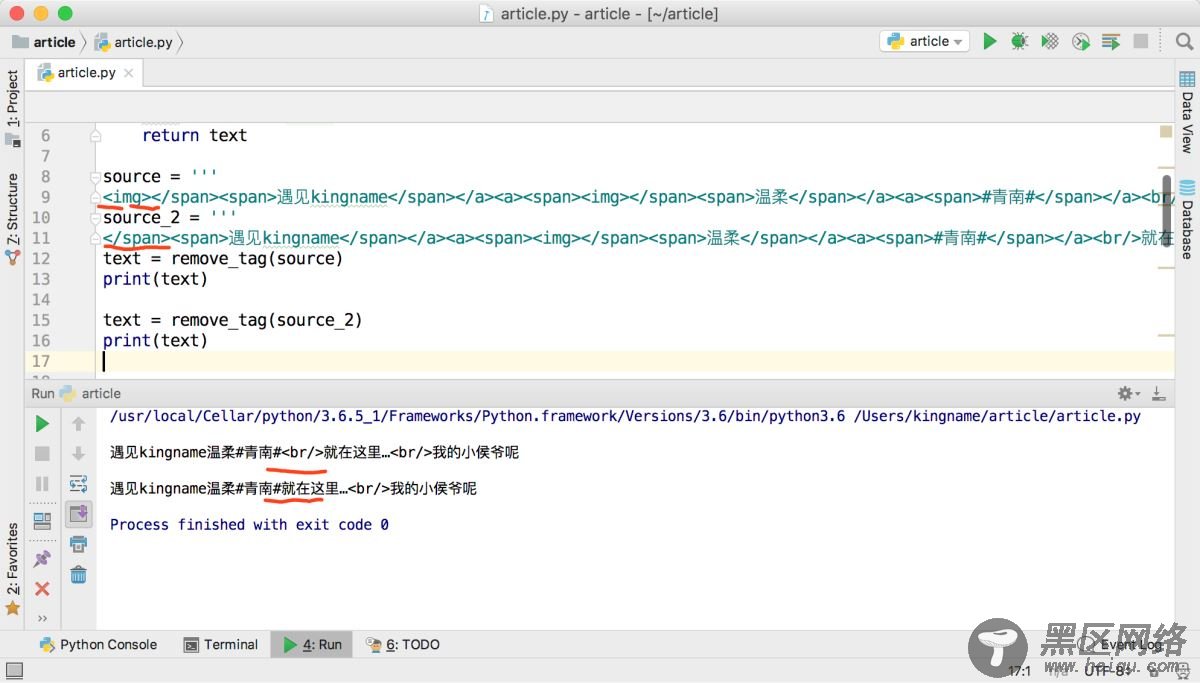The height and width of the screenshot is (683, 1200).
Task: Click the 'return text' code on line 6
Action: coord(194,135)
